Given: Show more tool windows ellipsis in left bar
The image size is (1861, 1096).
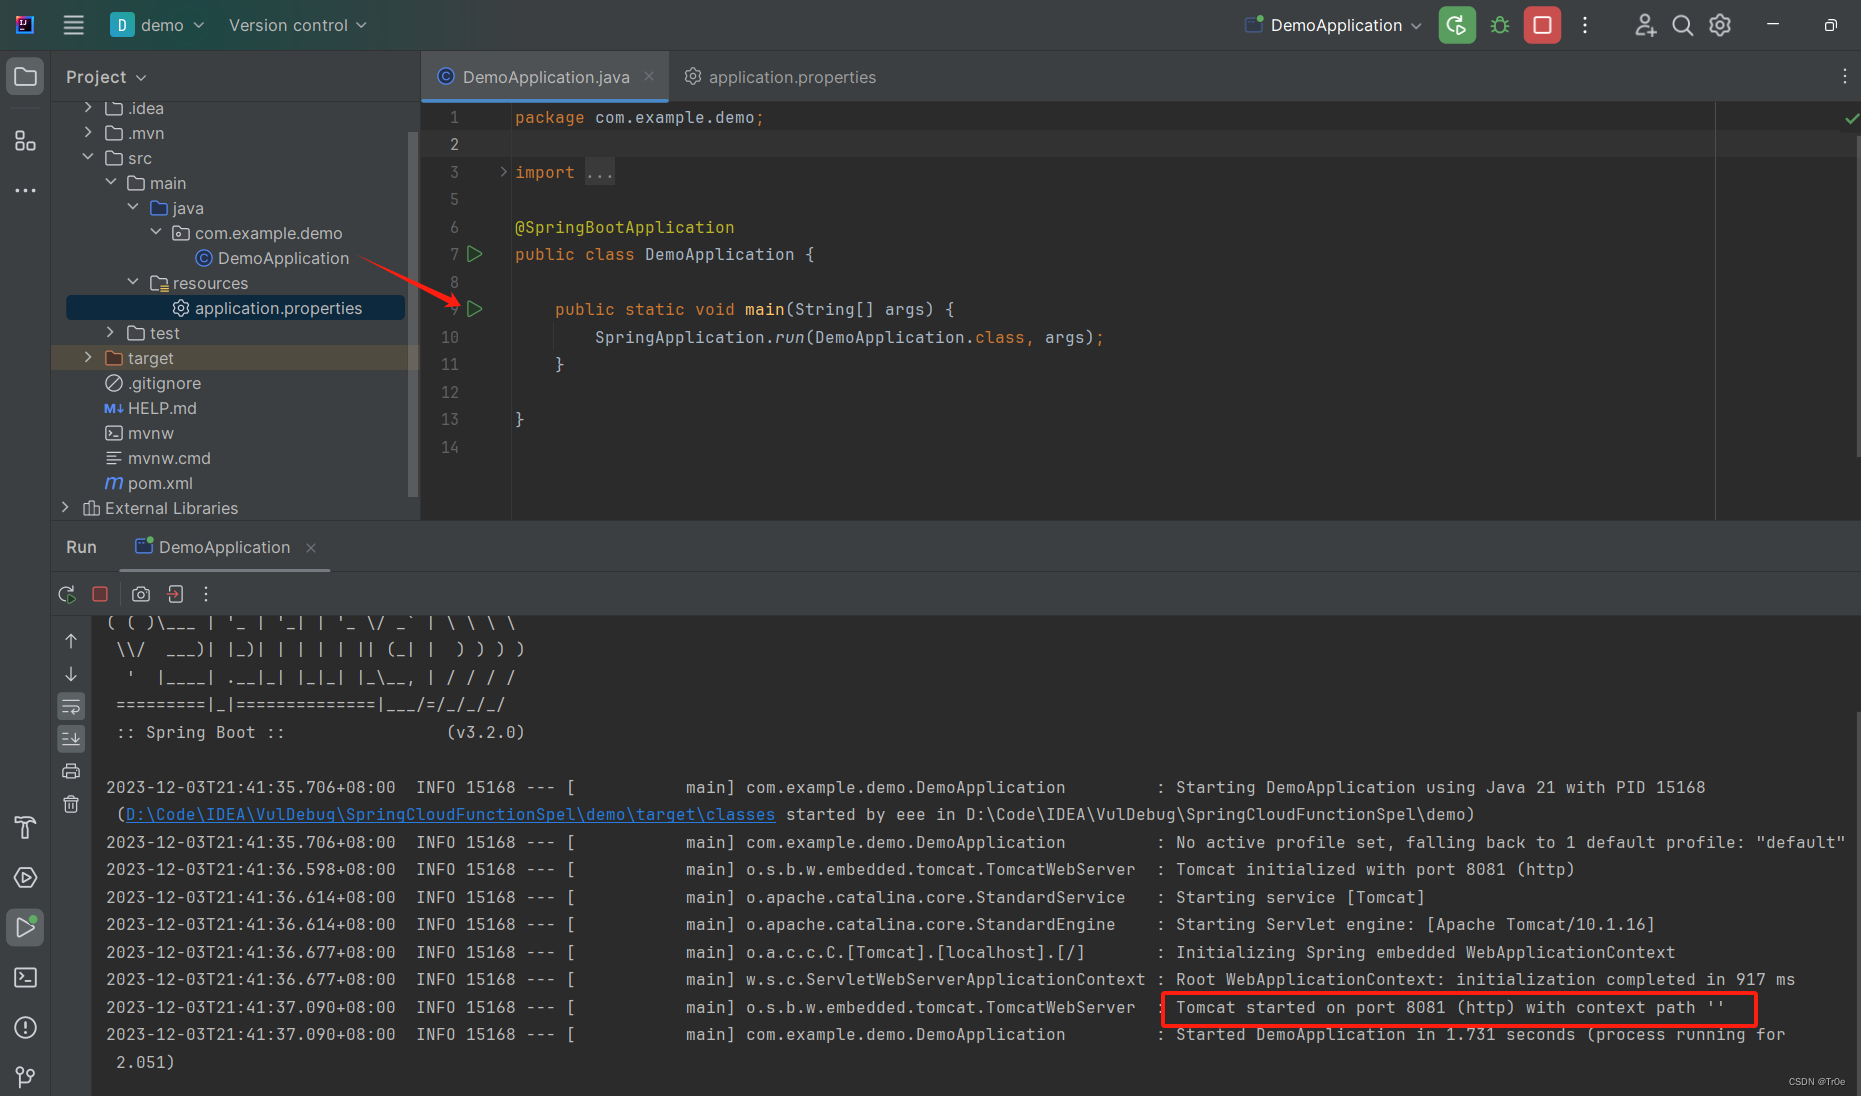Looking at the screenshot, I should coord(25,190).
